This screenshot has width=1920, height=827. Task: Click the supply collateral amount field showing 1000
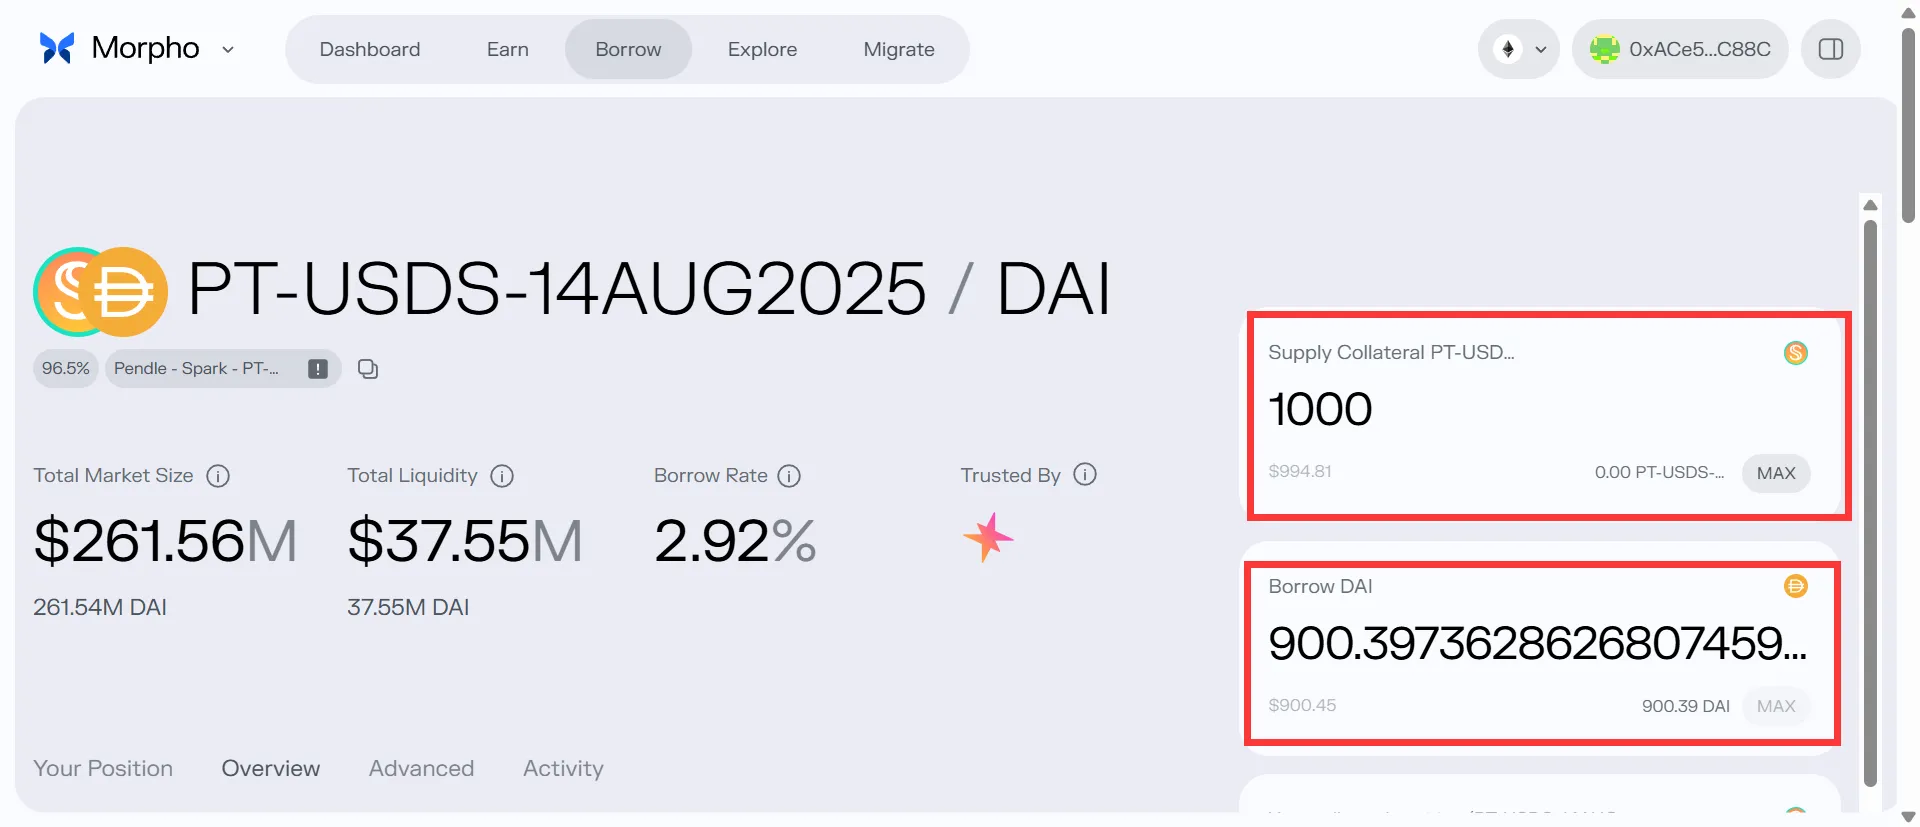coord(1540,409)
